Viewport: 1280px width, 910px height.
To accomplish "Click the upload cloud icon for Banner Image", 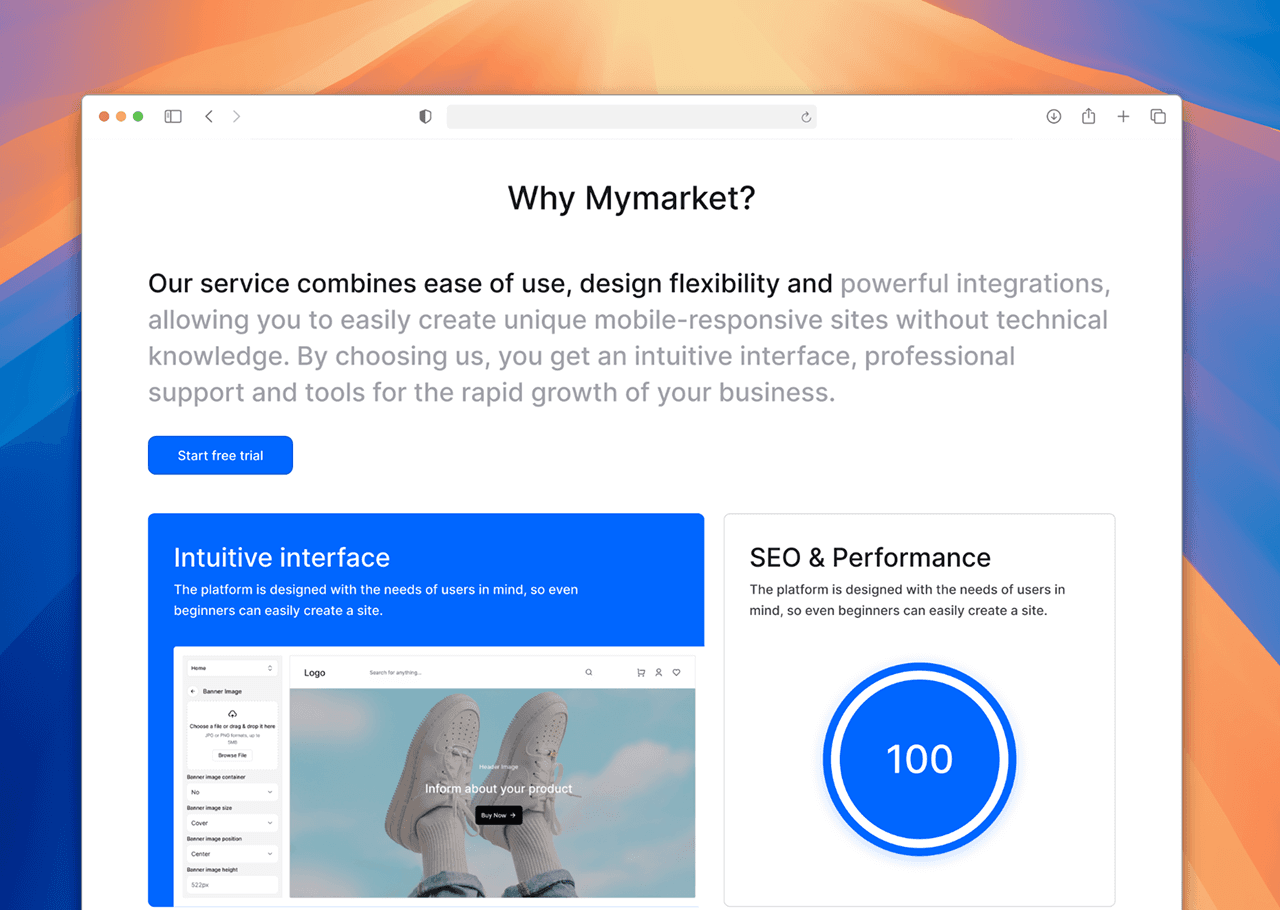I will [230, 713].
